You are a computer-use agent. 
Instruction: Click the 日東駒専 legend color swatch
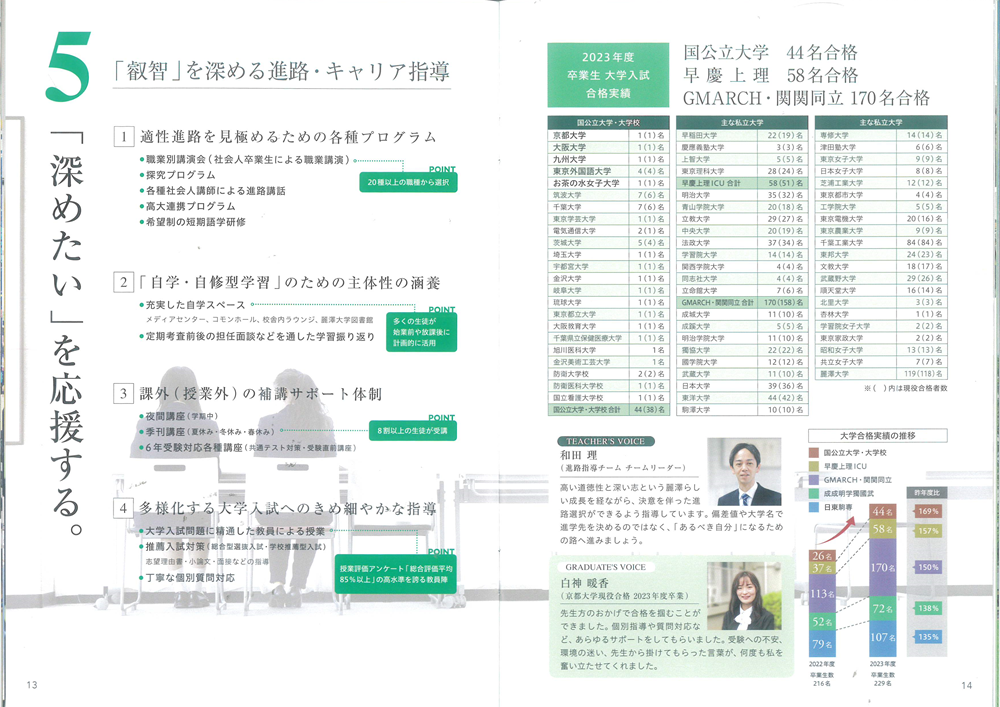tap(813, 507)
